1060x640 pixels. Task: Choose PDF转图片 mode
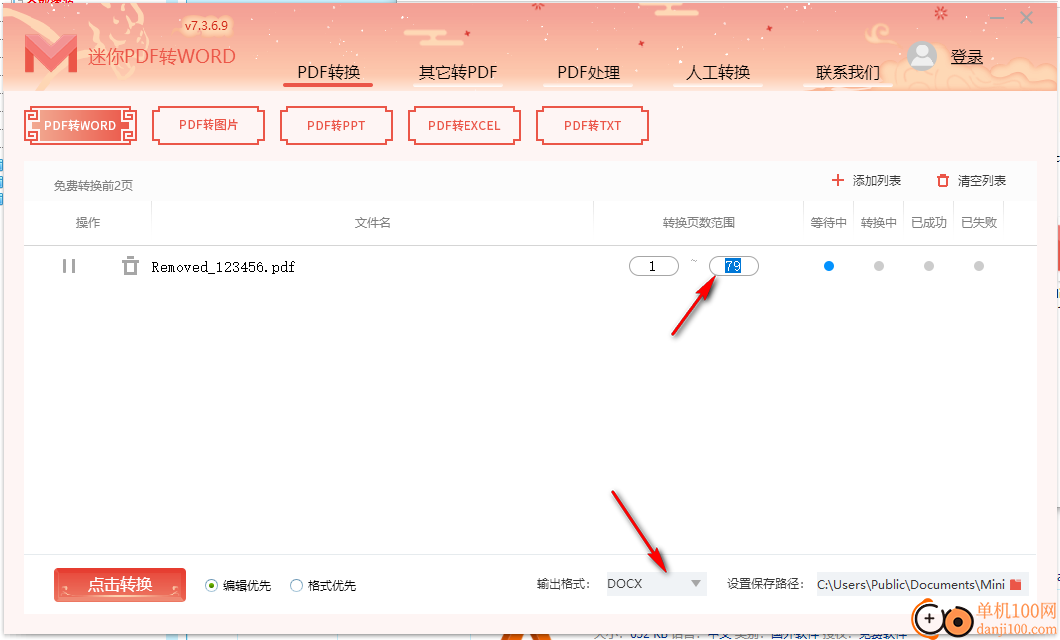tap(208, 126)
